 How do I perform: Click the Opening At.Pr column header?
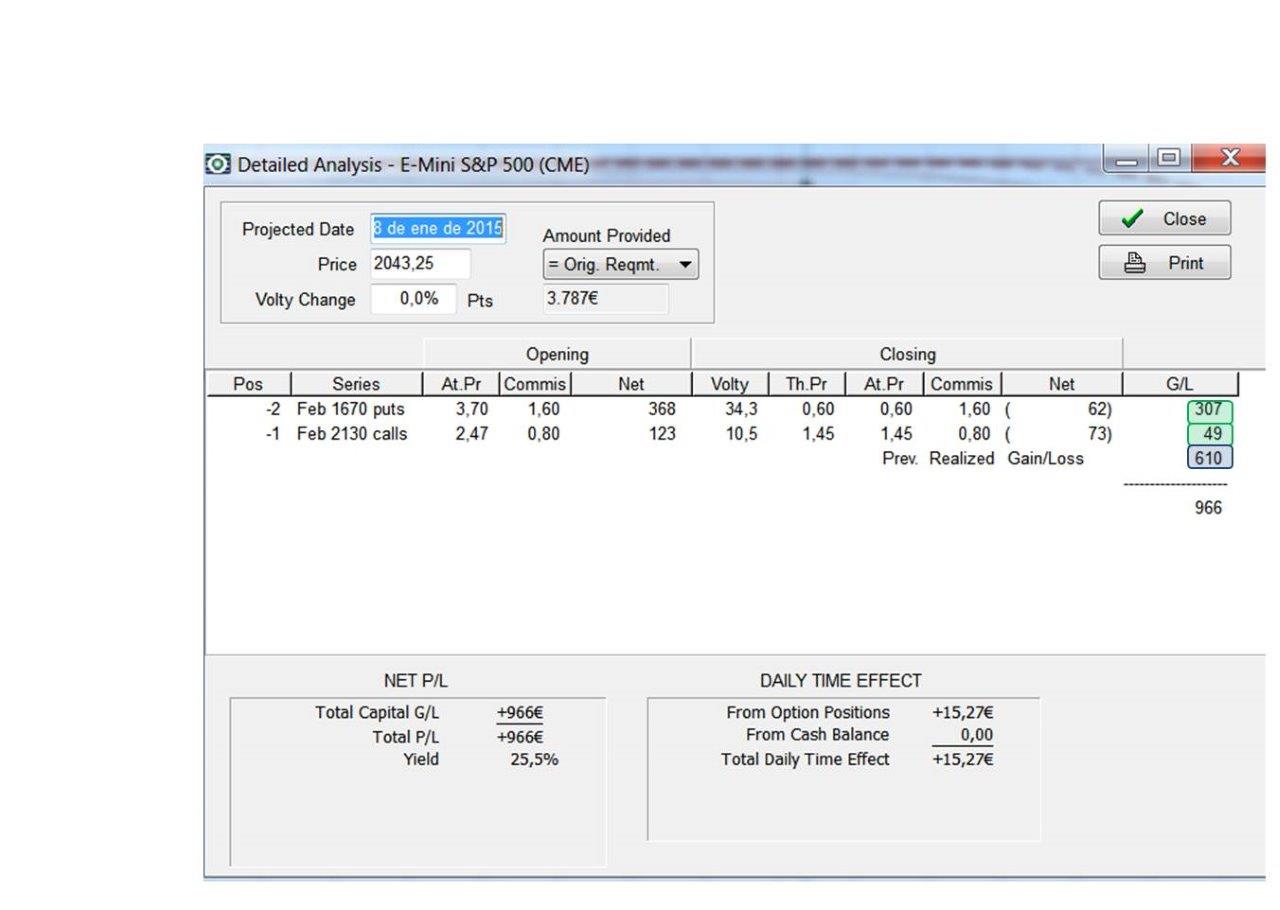click(461, 384)
